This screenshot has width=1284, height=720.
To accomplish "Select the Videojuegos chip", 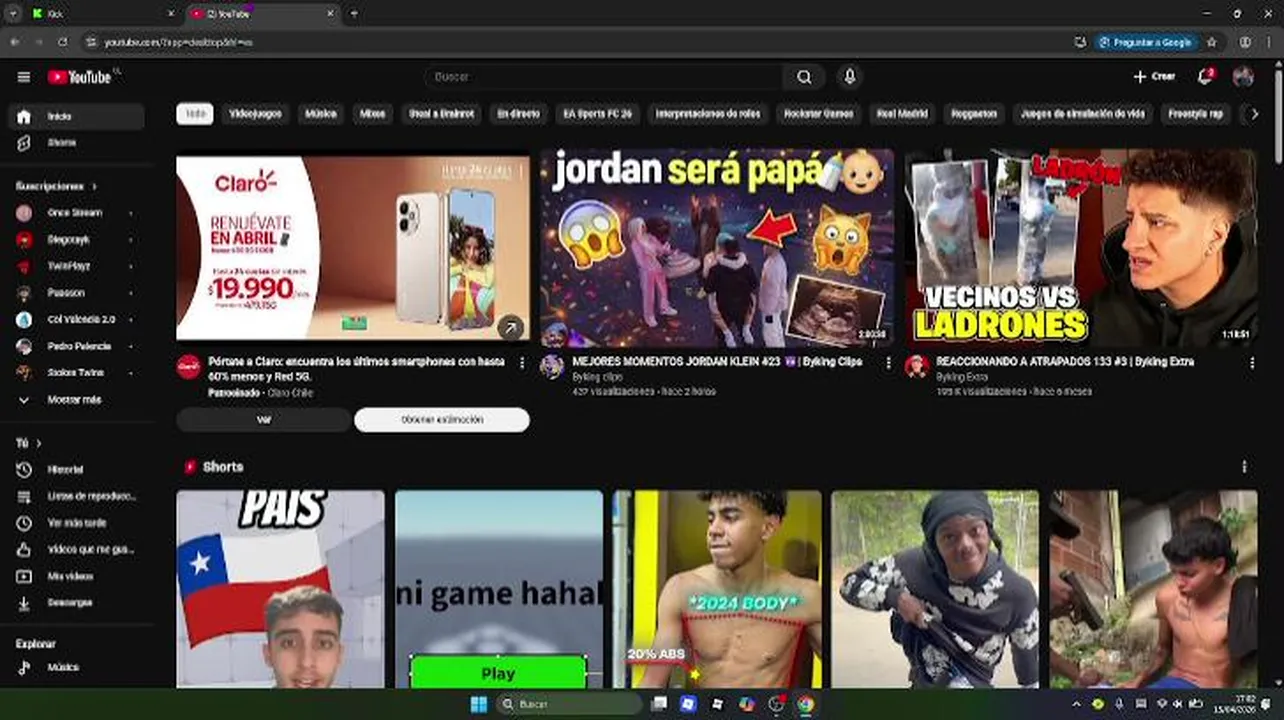I will 255,114.
